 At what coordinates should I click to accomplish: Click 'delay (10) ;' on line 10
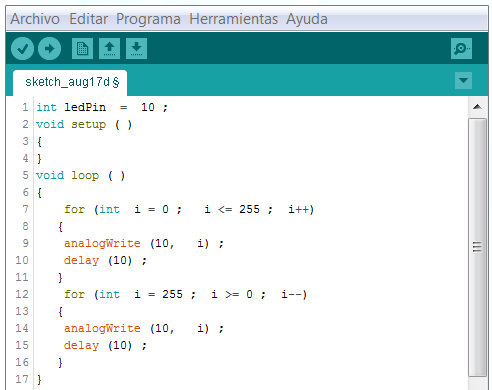(x=105, y=261)
